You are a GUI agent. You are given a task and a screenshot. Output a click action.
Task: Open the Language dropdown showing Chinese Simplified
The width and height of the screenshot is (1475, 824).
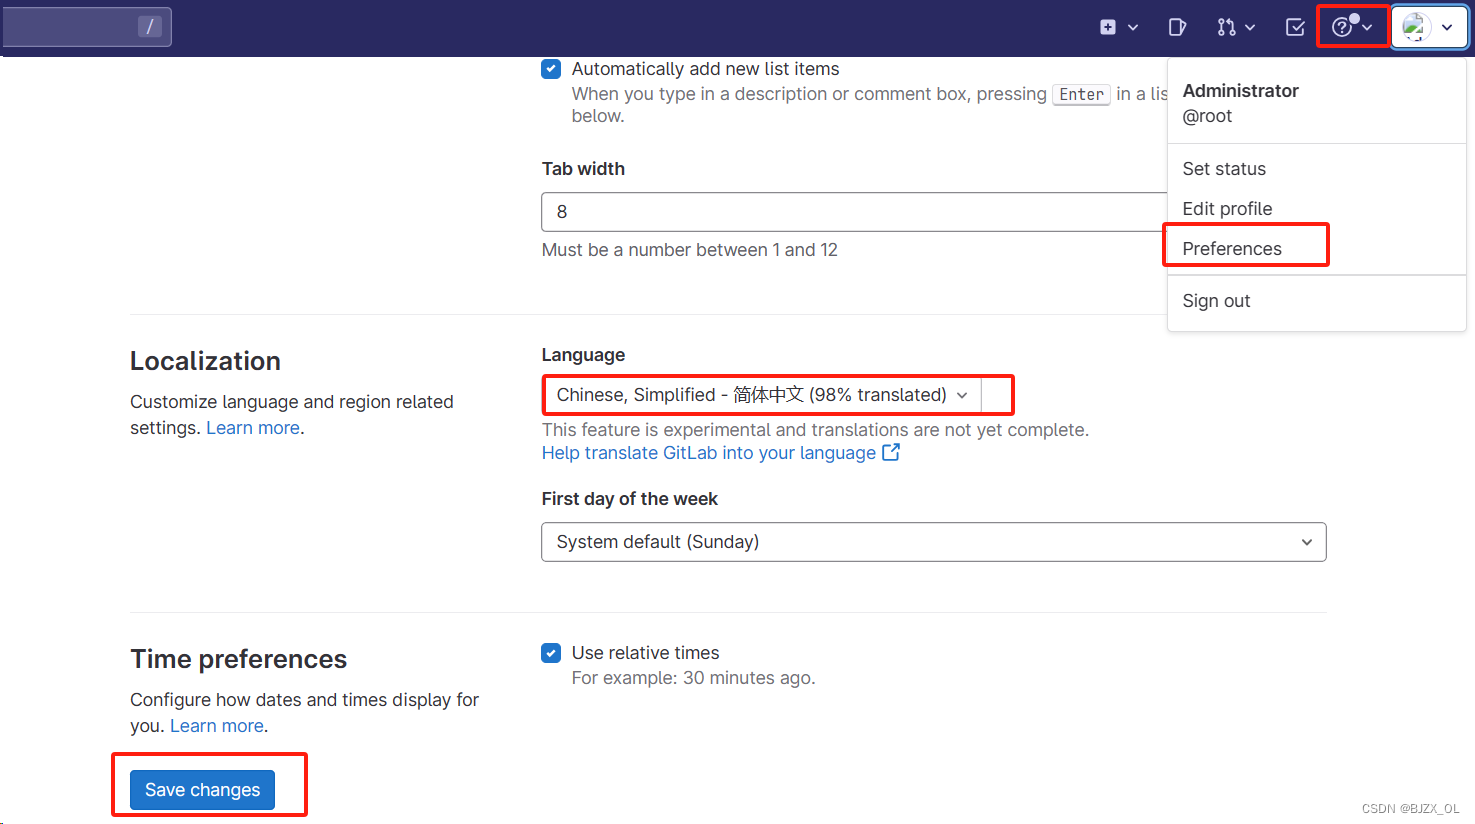[762, 395]
